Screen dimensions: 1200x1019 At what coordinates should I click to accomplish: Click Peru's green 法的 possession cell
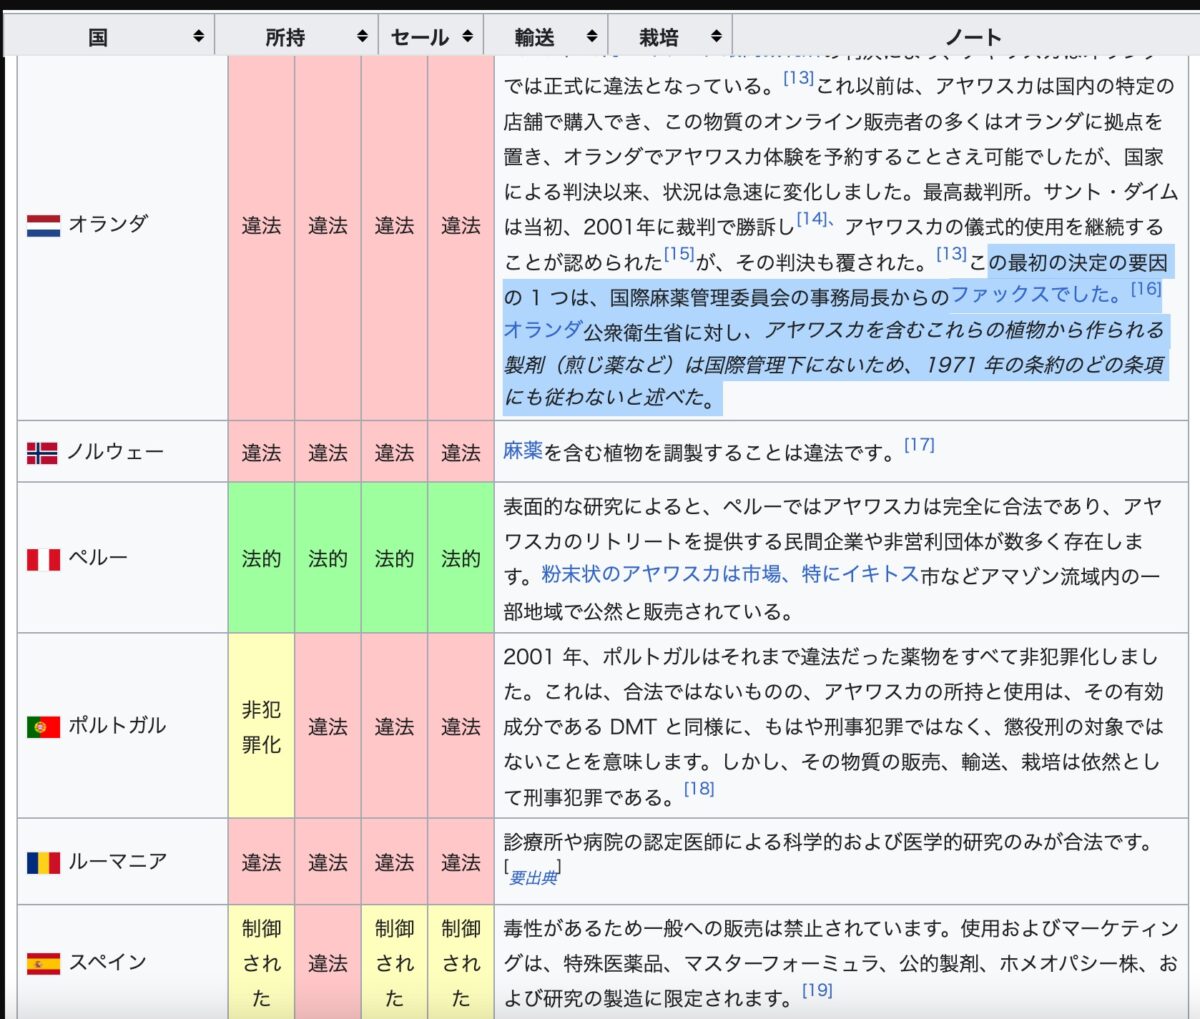click(261, 558)
